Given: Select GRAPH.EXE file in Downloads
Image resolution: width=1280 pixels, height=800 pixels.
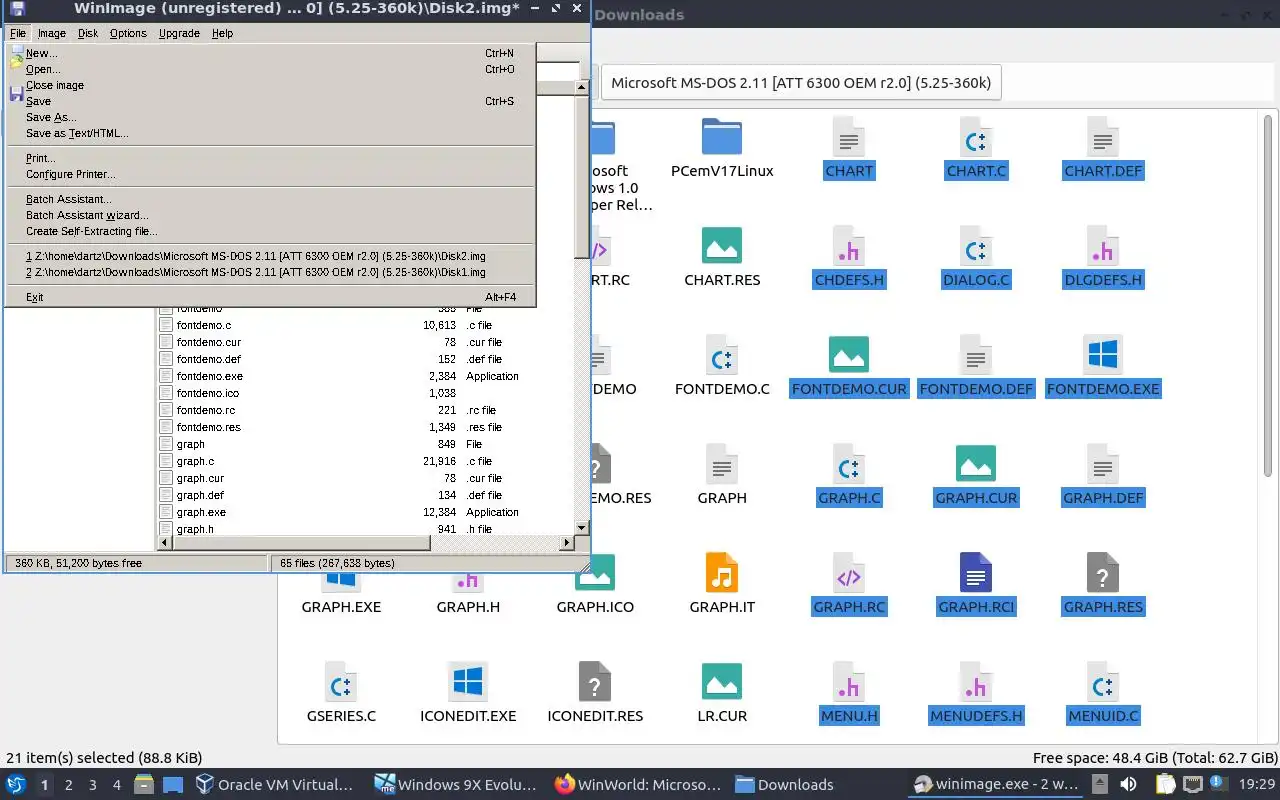Looking at the screenshot, I should click(341, 595).
